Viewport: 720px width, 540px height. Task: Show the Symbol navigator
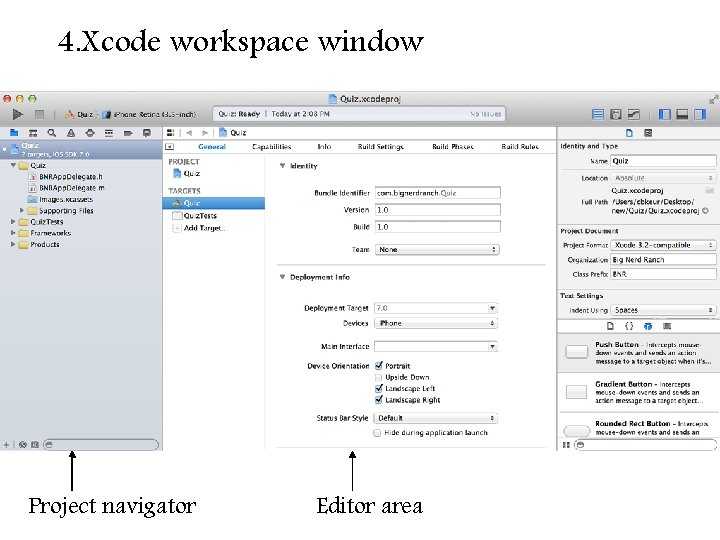[33, 133]
